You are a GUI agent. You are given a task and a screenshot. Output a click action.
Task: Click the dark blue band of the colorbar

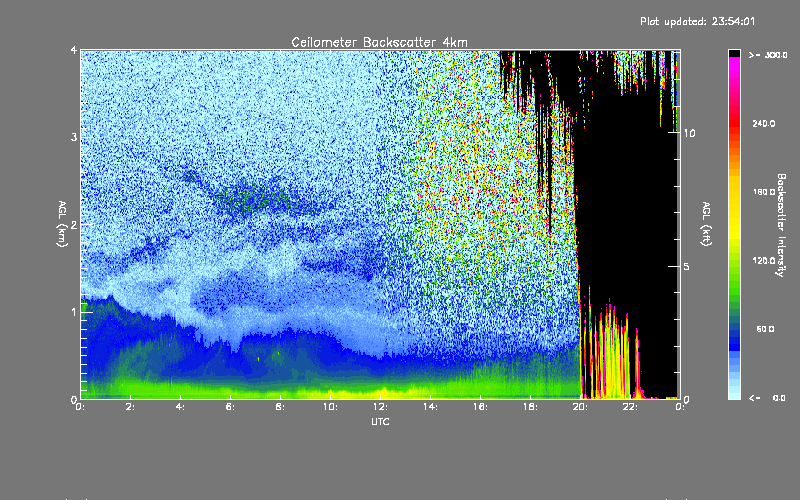[734, 339]
